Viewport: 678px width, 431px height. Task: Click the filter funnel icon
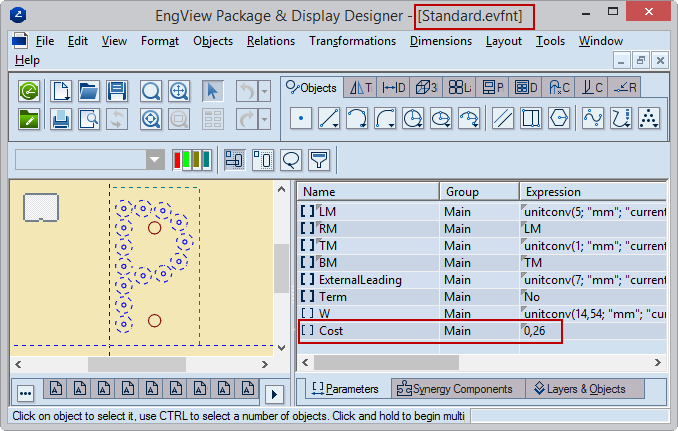[x=319, y=160]
